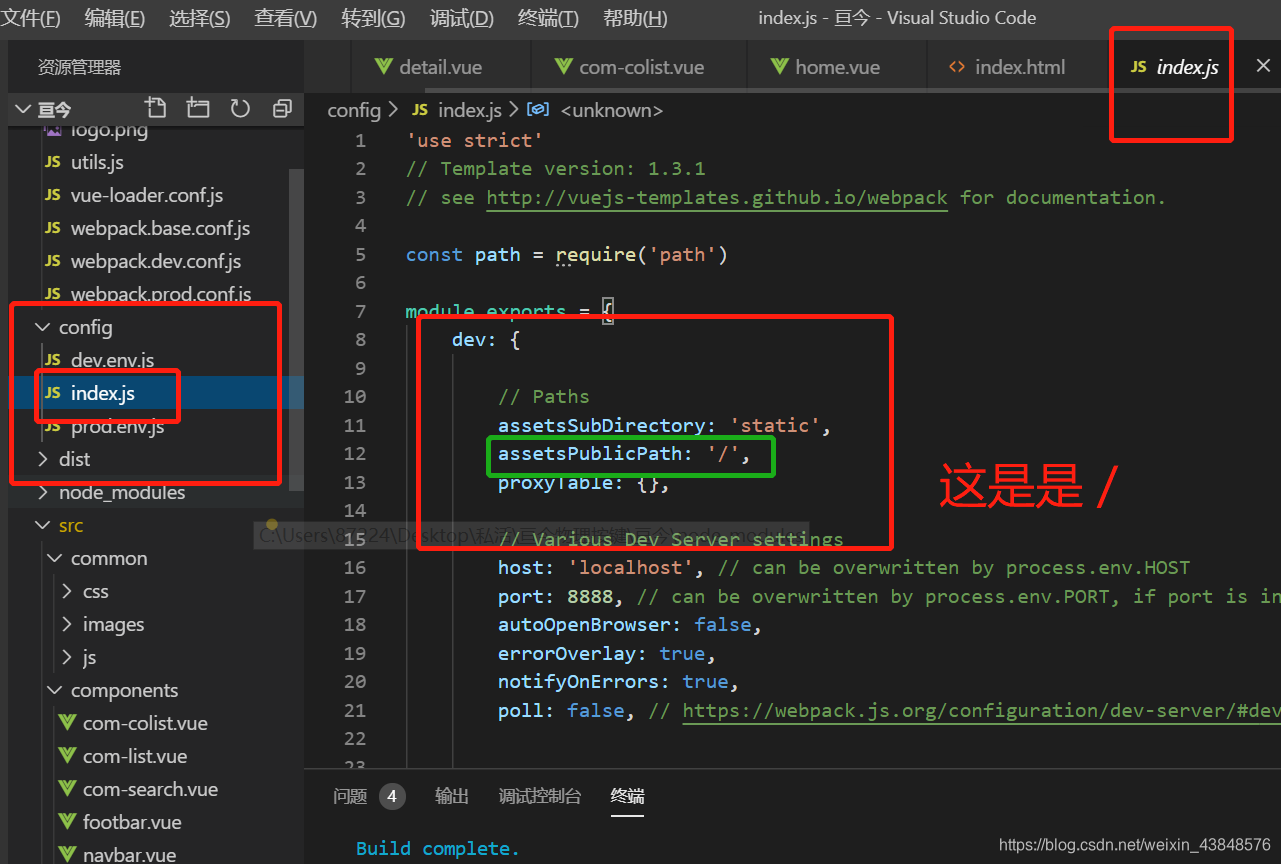1281x864 pixels.
Task: Click the config breadcrumb segment
Action: point(354,110)
